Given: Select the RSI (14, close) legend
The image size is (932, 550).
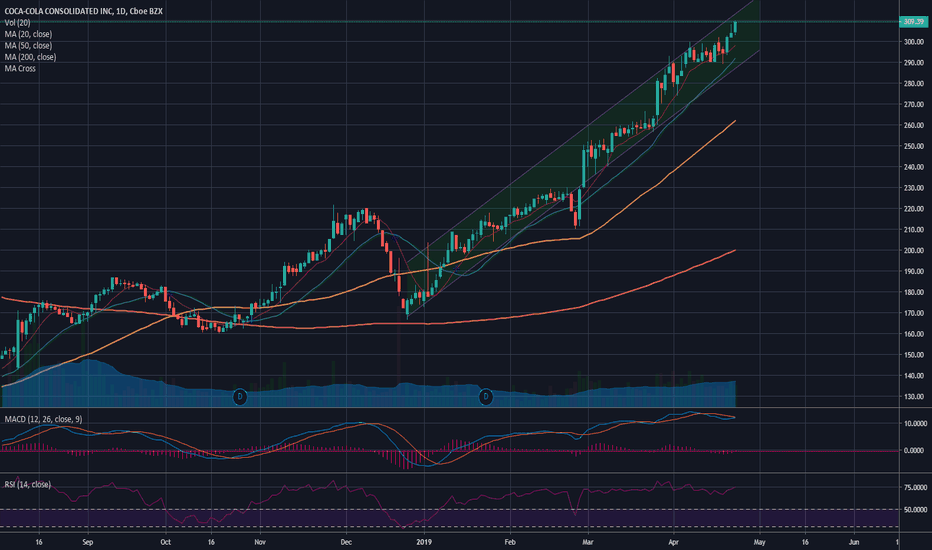Looking at the screenshot, I should click(x=27, y=485).
